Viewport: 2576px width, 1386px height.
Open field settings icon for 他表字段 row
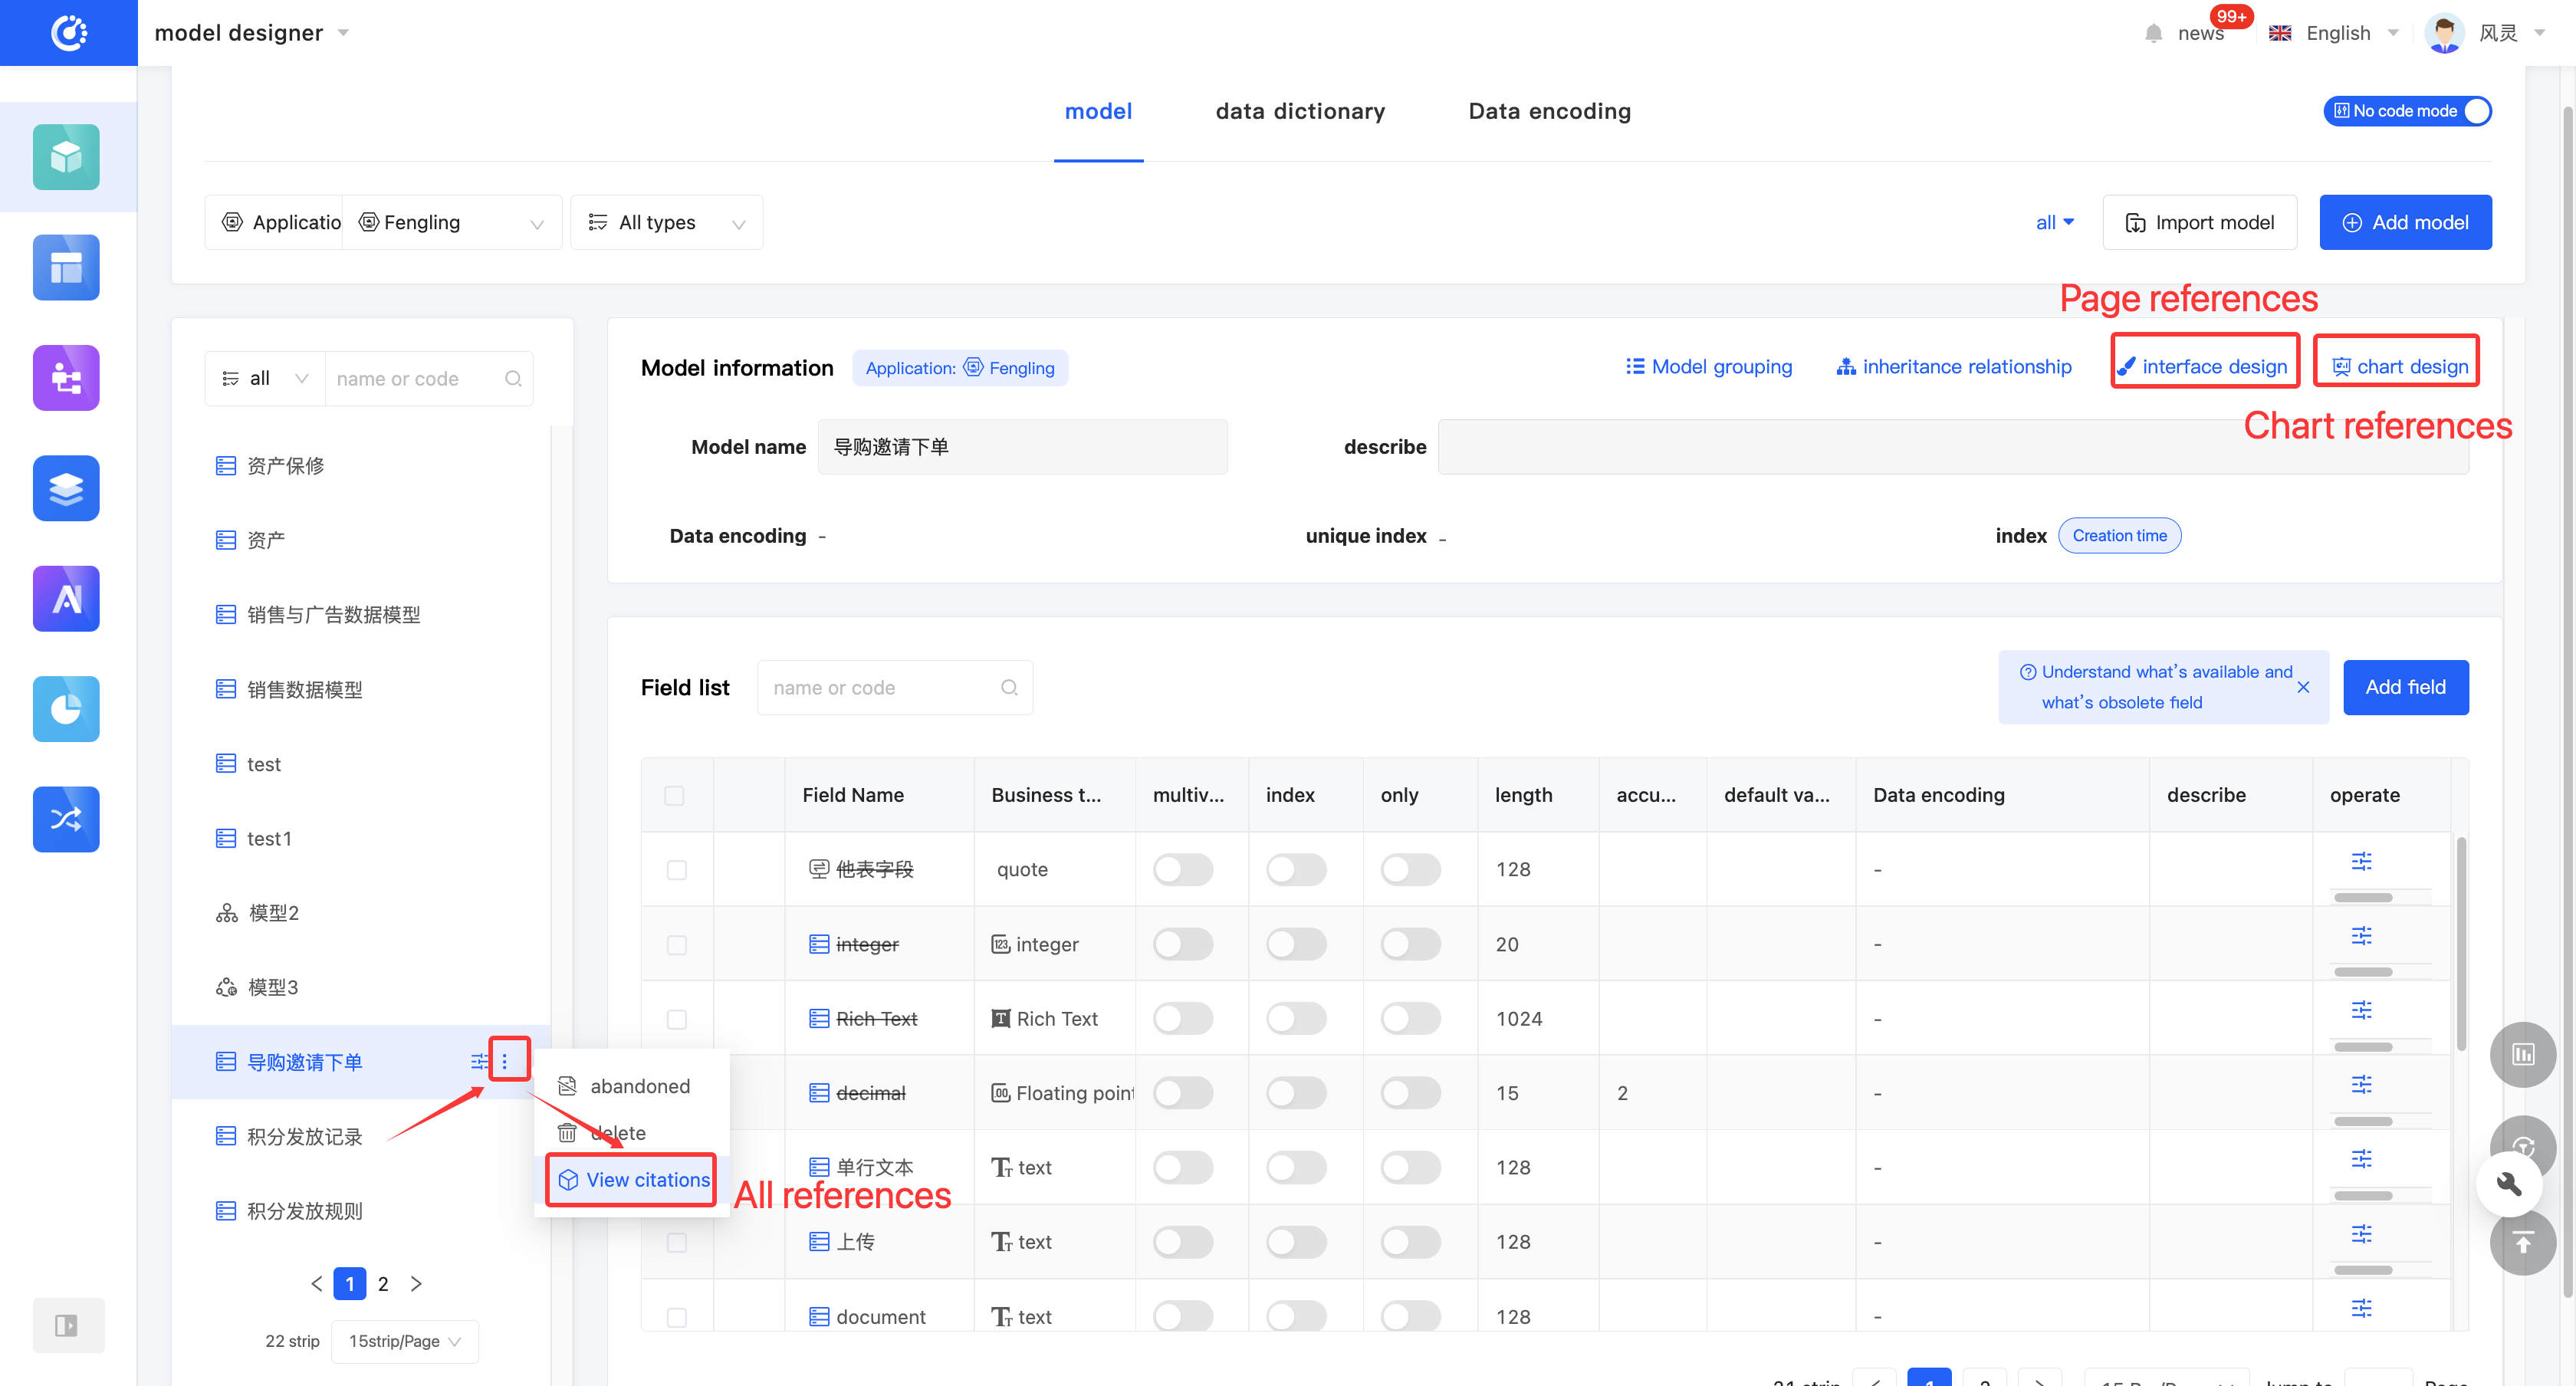(2362, 861)
